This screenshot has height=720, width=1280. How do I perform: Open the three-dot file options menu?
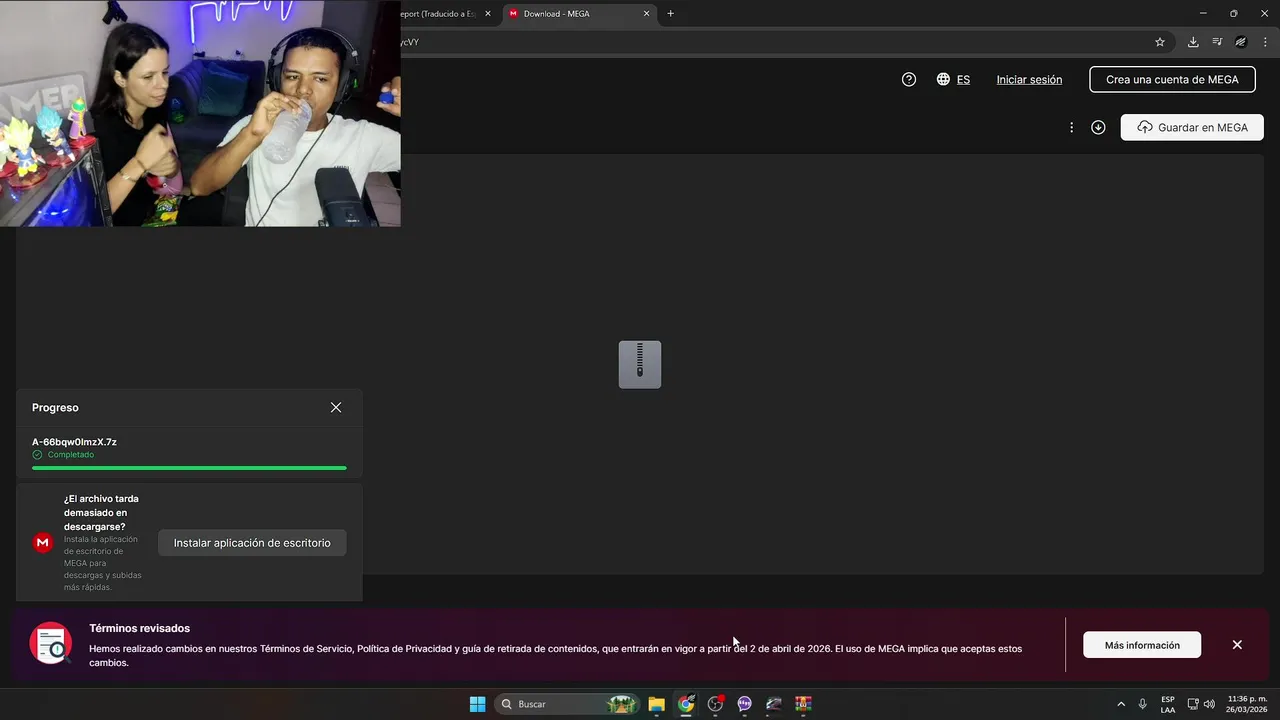[1071, 128]
